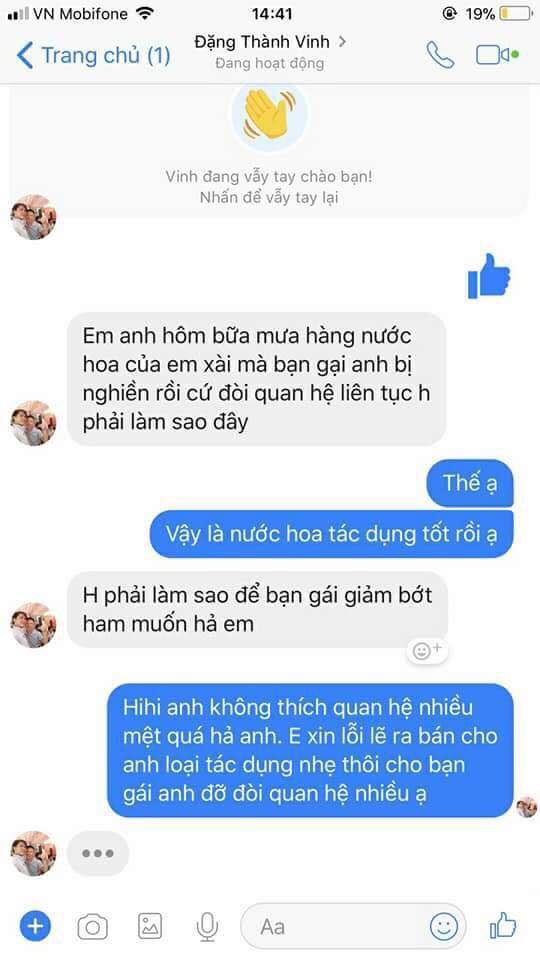Tap the battery indicator in status bar
540x960 pixels.
point(516,13)
